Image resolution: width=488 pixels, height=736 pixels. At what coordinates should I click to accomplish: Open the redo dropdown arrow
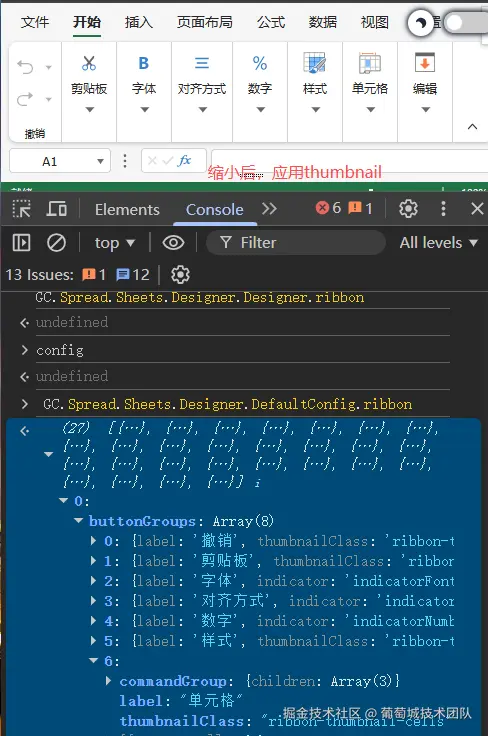click(49, 99)
